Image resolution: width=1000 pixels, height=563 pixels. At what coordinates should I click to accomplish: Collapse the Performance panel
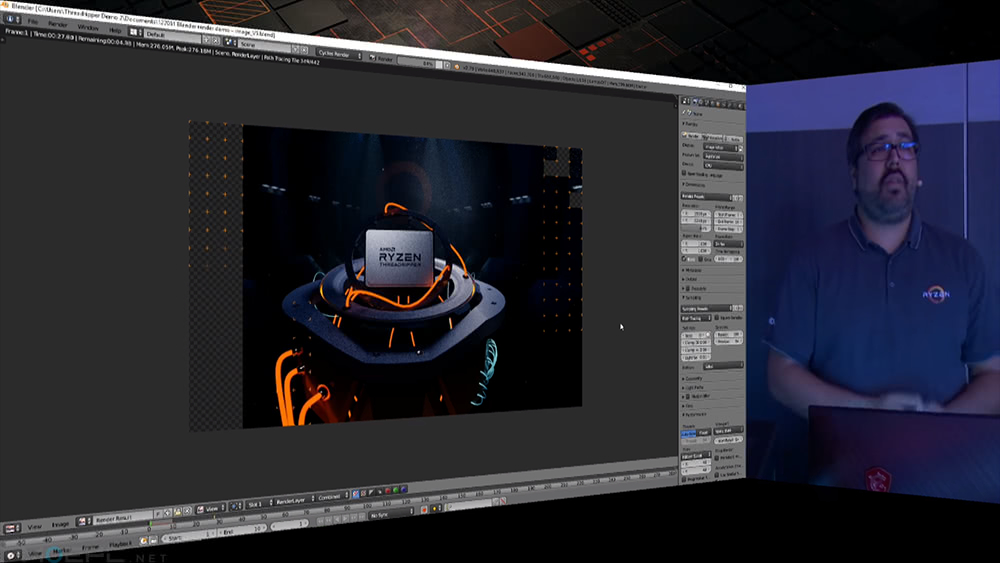pos(695,414)
